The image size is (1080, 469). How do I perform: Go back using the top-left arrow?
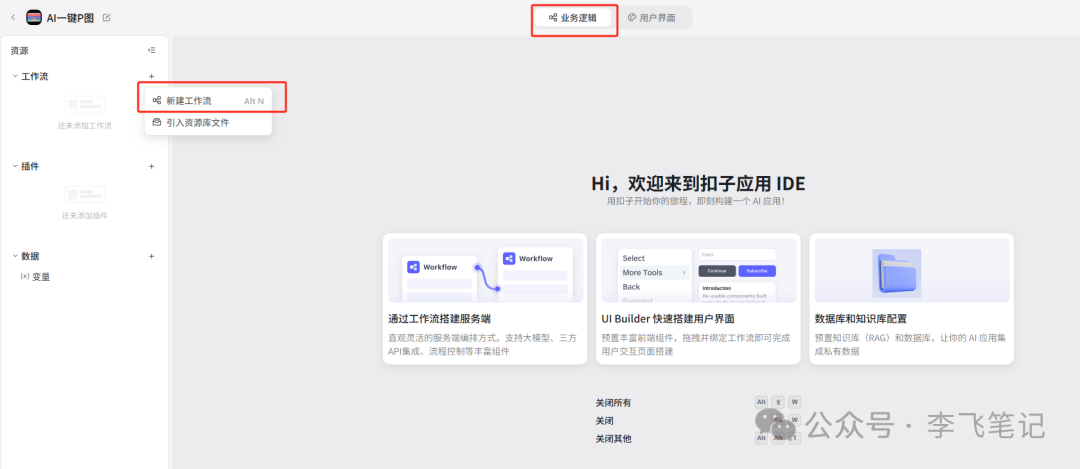click(12, 17)
